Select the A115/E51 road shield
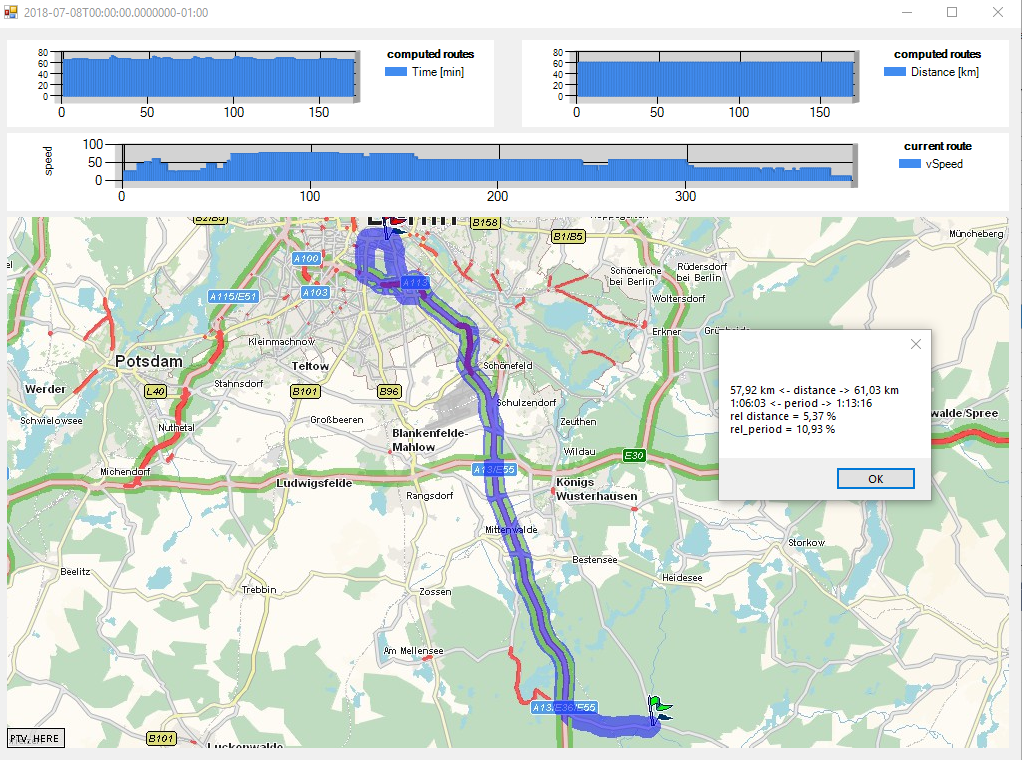The height and width of the screenshot is (760, 1022). point(233,296)
